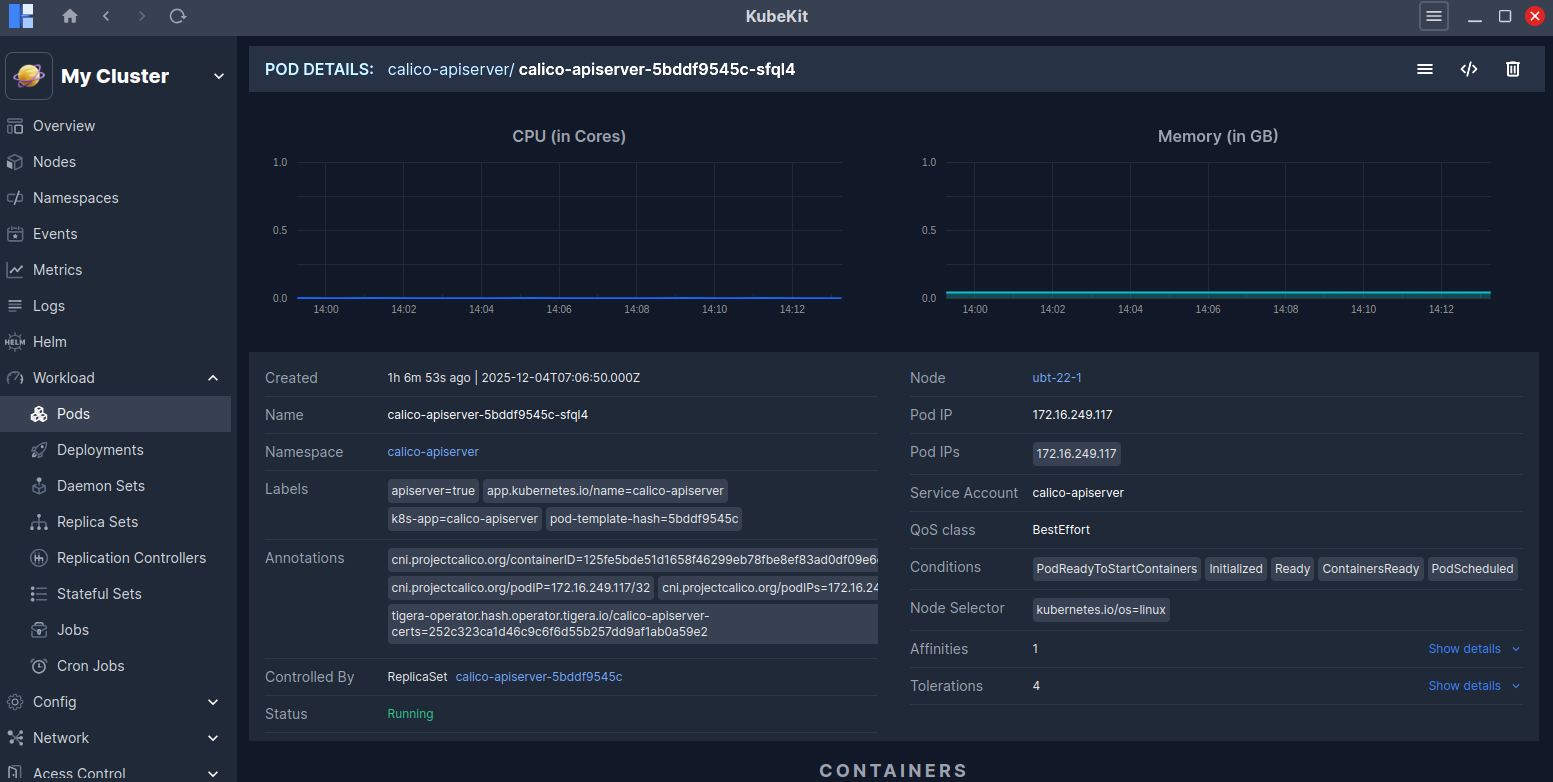This screenshot has height=782, width=1553.
Task: Show details for Affinities
Action: click(1473, 649)
